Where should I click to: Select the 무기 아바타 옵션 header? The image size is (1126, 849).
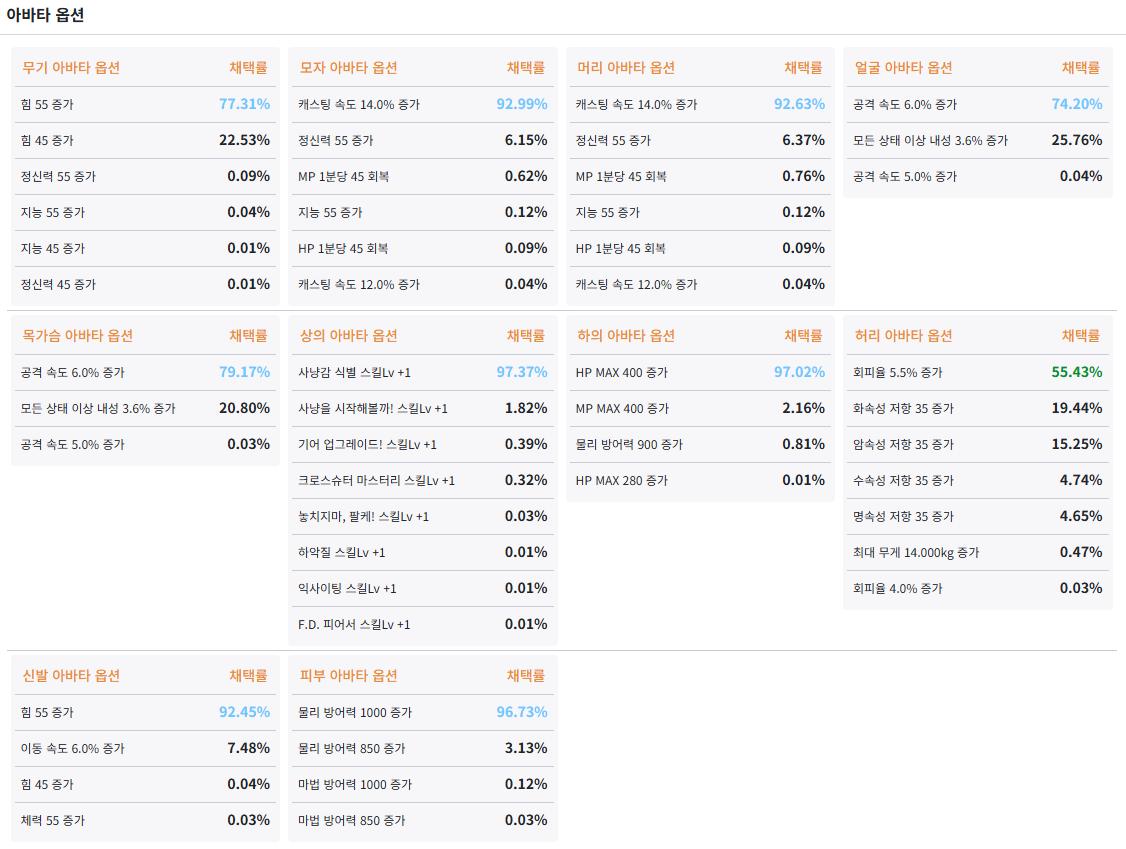71,68
